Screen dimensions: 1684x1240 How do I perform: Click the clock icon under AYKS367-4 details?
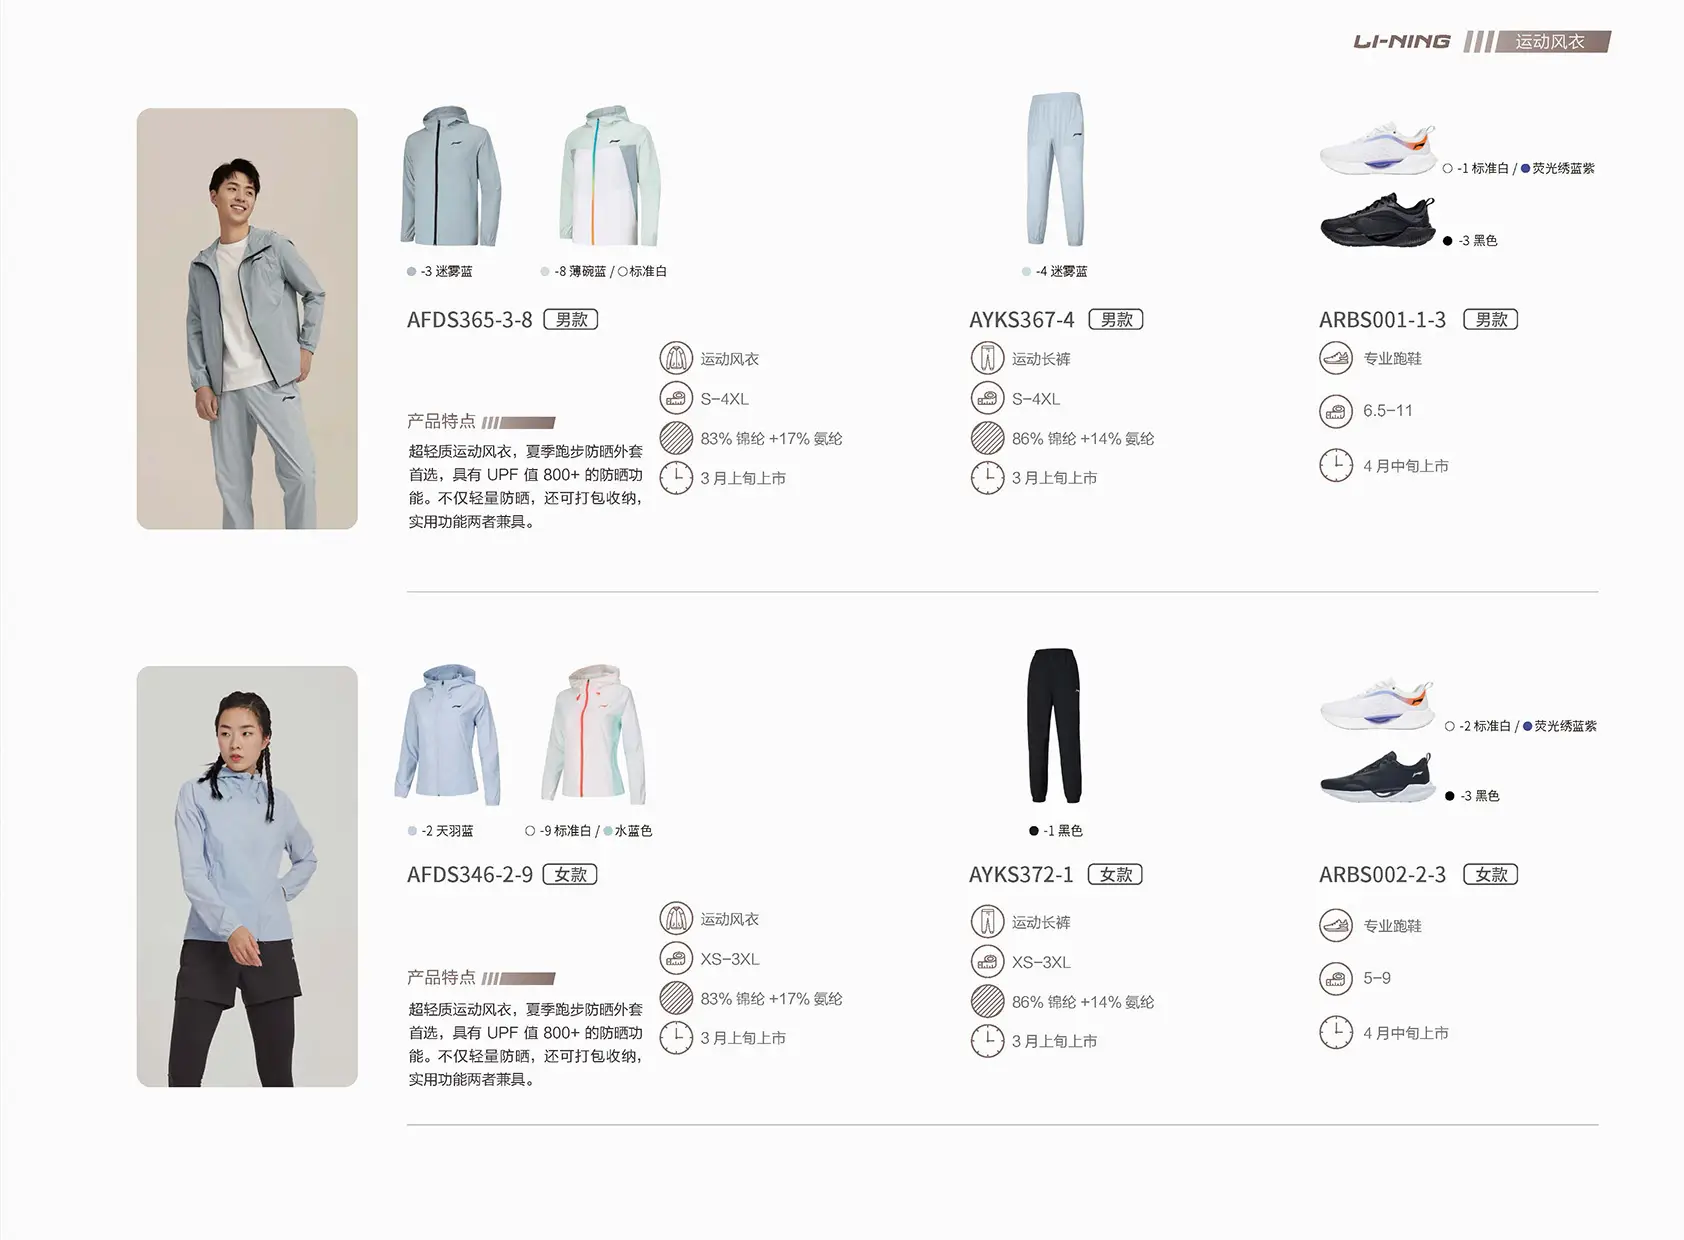(987, 478)
